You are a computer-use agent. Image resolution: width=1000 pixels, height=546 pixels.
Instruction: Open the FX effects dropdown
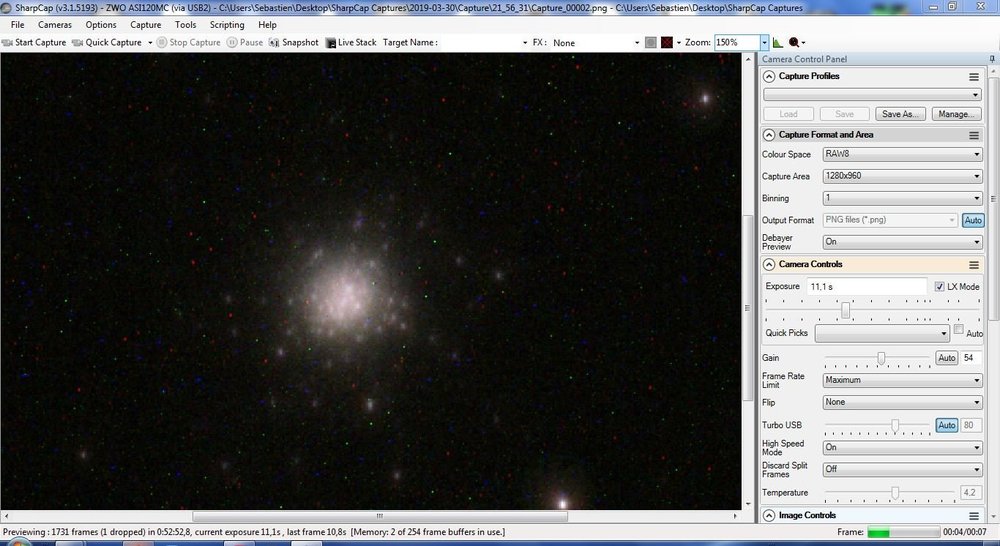click(x=636, y=43)
